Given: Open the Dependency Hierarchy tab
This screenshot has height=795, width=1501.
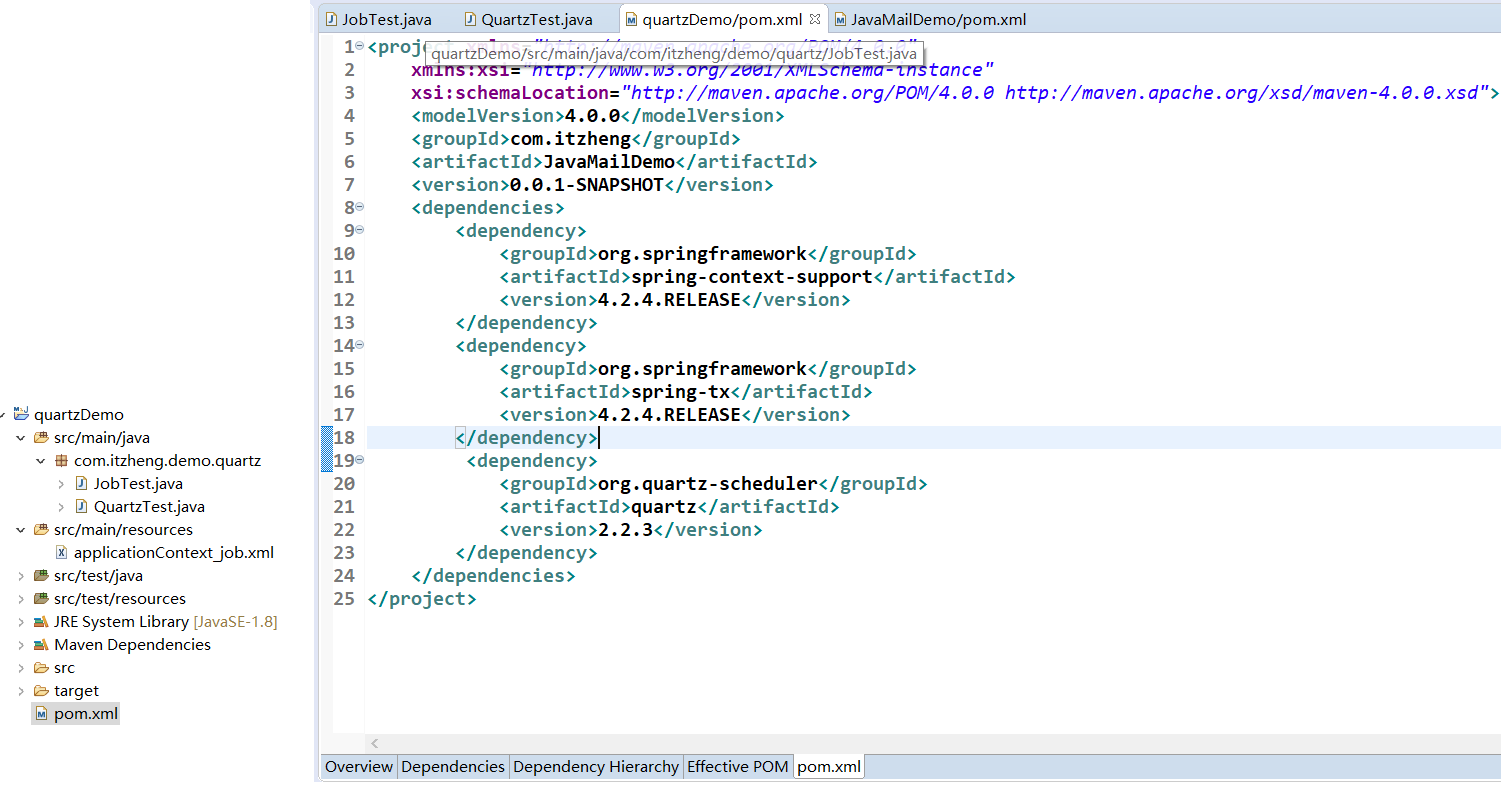Looking at the screenshot, I should coord(596,767).
